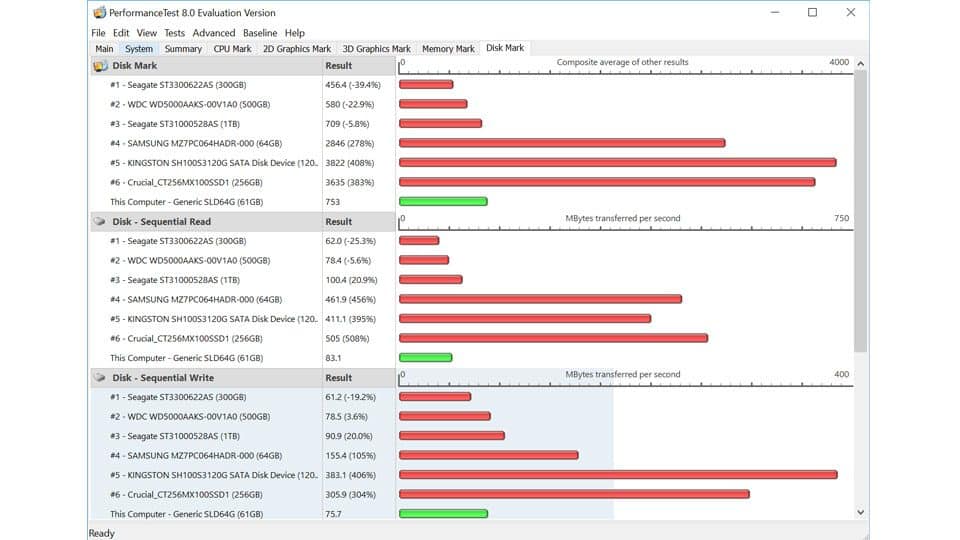Image resolution: width=960 pixels, height=540 pixels.
Task: Open the Tests menu
Action: [x=174, y=33]
